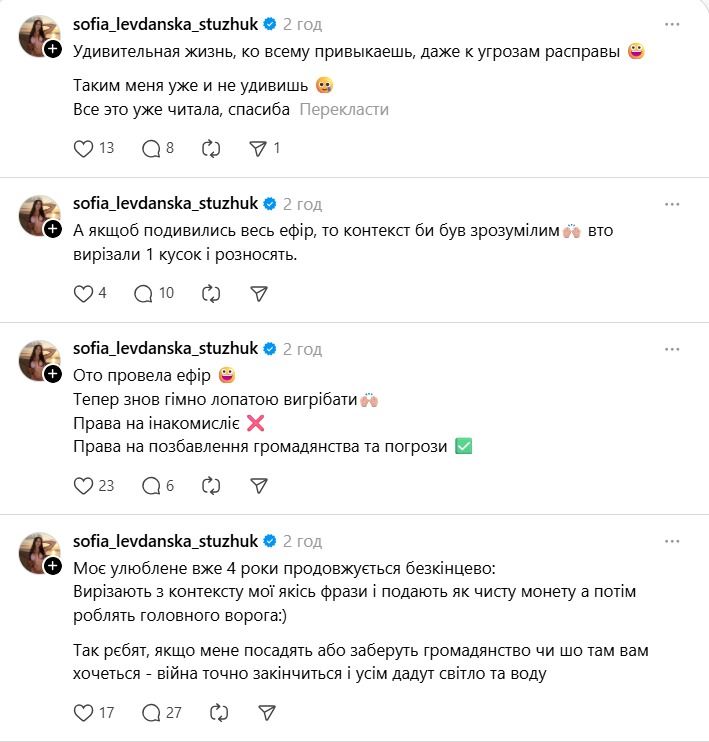
Task: Follow the author via first avatar plus badge
Action: 52,47
